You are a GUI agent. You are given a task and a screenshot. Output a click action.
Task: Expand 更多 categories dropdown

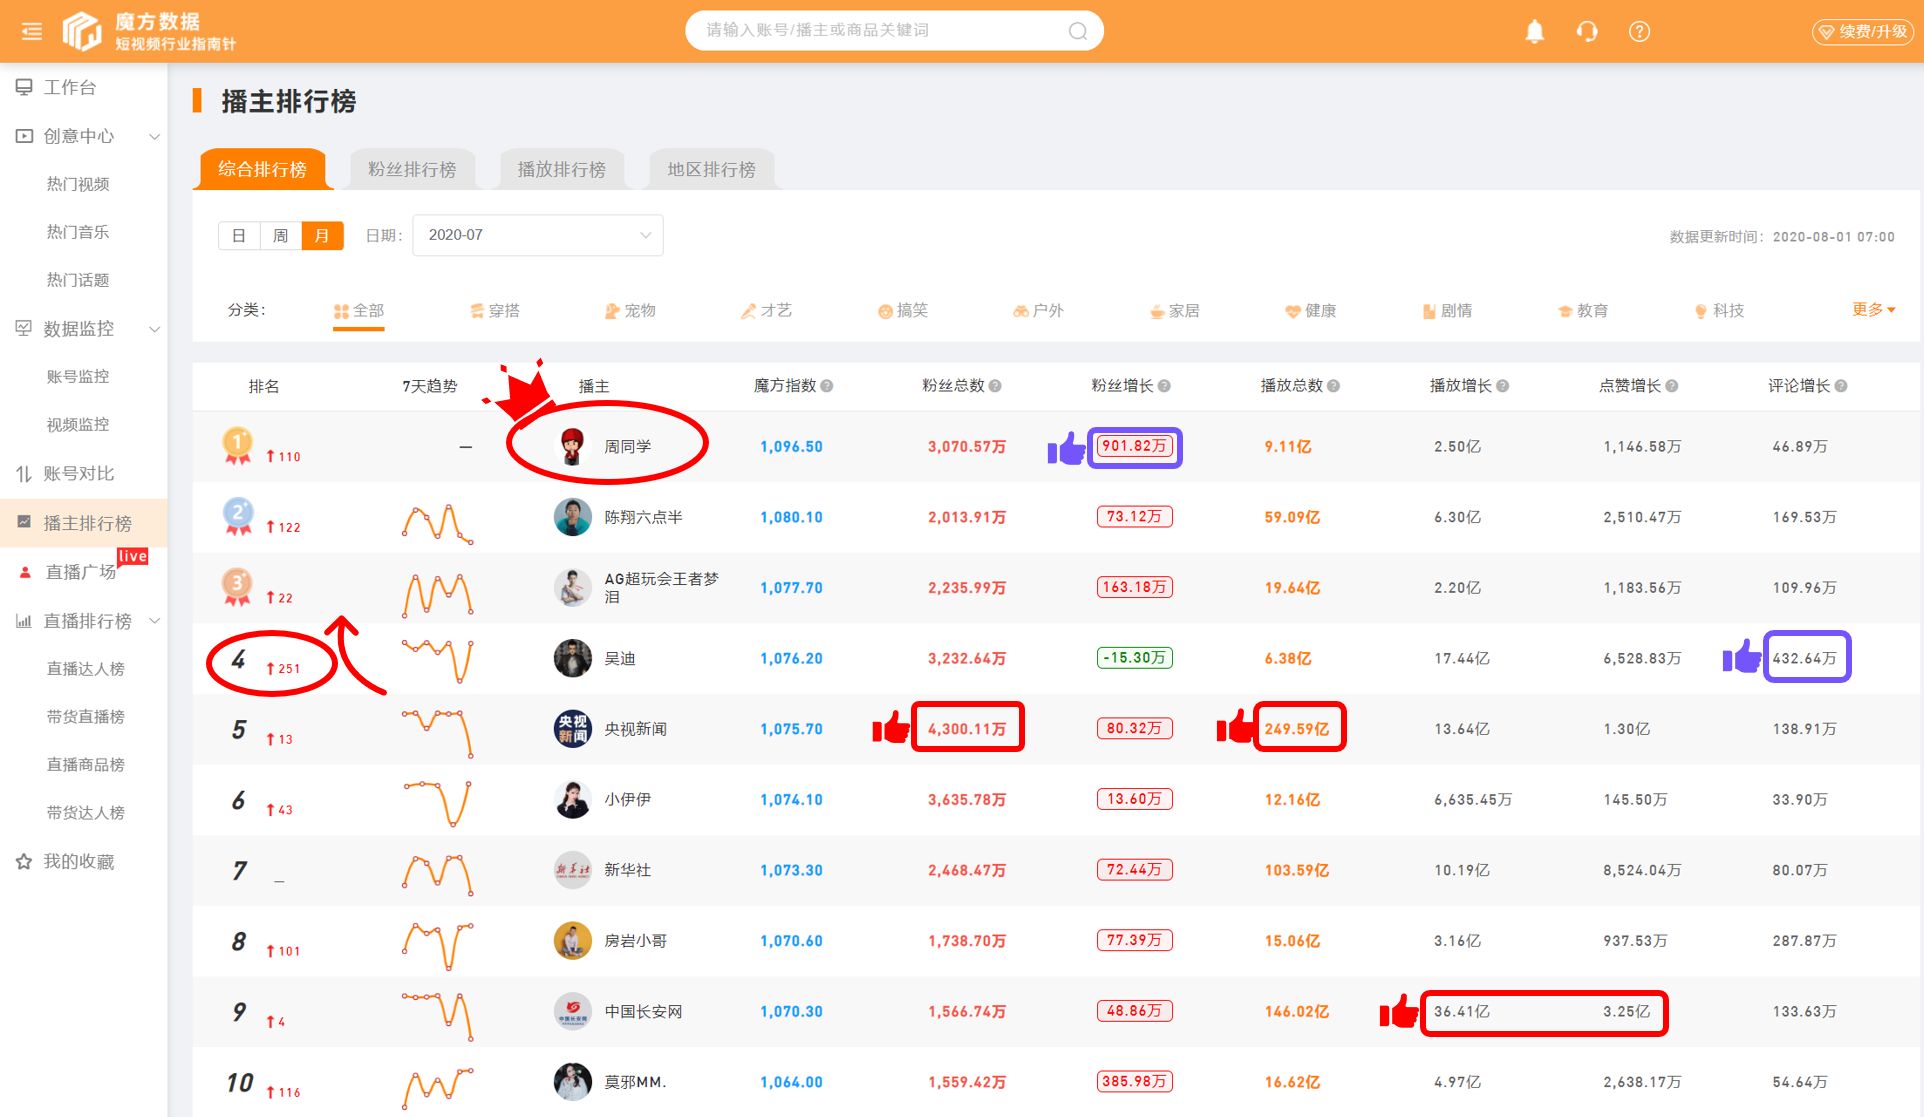pyautogui.click(x=1873, y=310)
